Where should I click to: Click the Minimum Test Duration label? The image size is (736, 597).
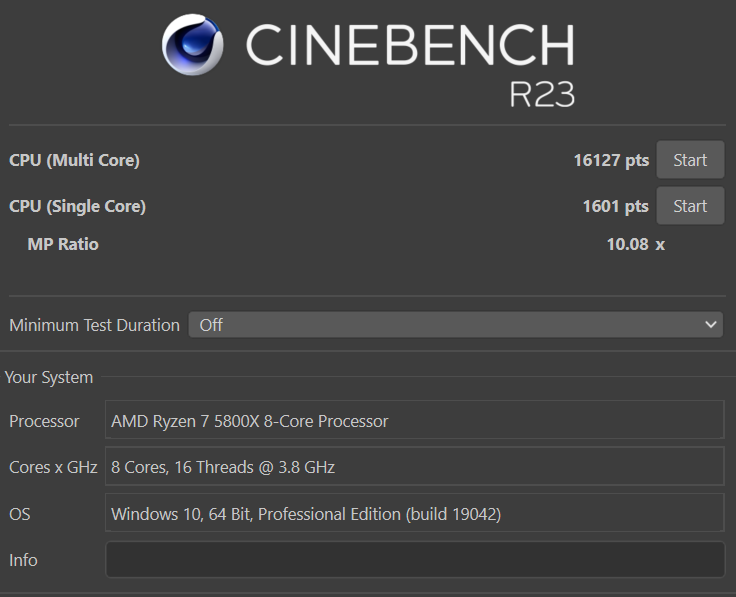[x=94, y=325]
